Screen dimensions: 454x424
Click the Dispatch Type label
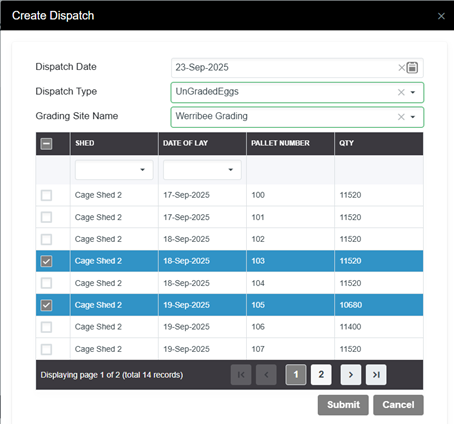click(x=66, y=91)
